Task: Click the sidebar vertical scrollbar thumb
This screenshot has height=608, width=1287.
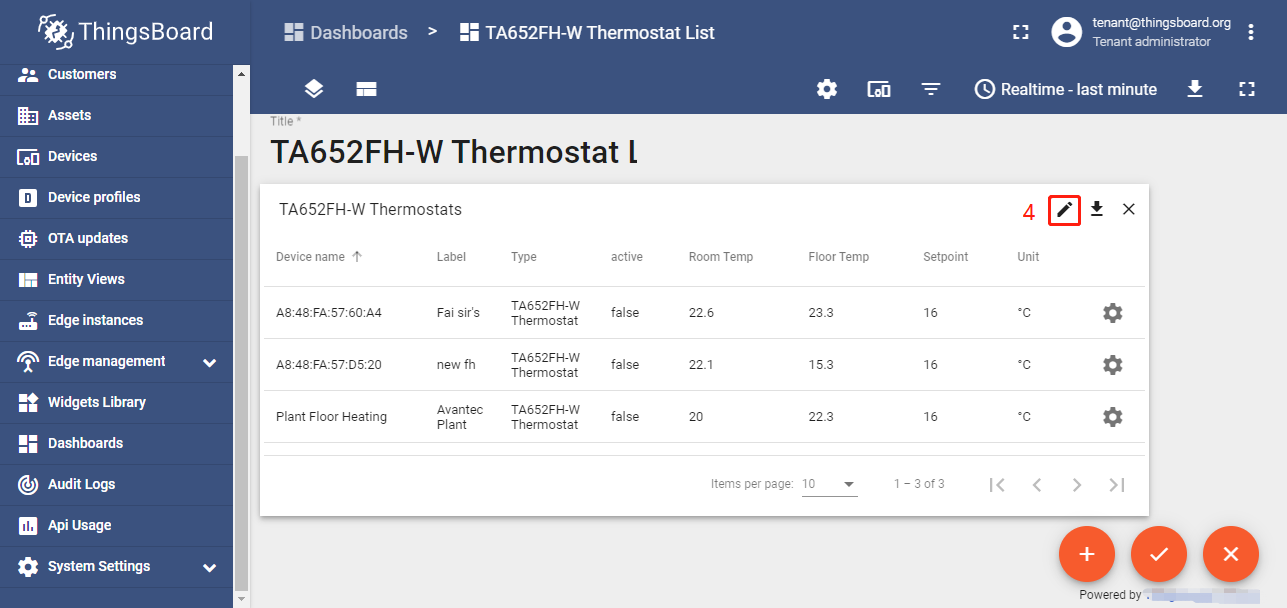Action: click(240, 373)
